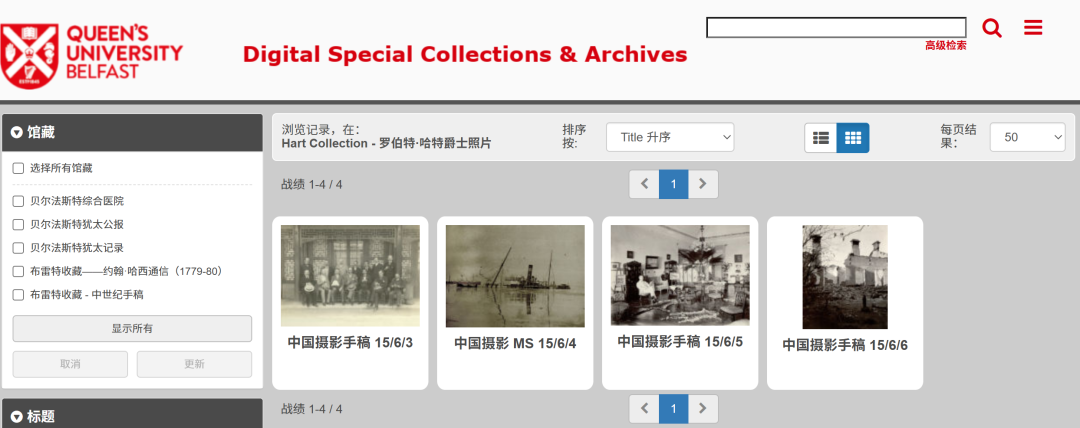Switch to grid view icon
This screenshot has width=1080, height=428.
coord(853,138)
